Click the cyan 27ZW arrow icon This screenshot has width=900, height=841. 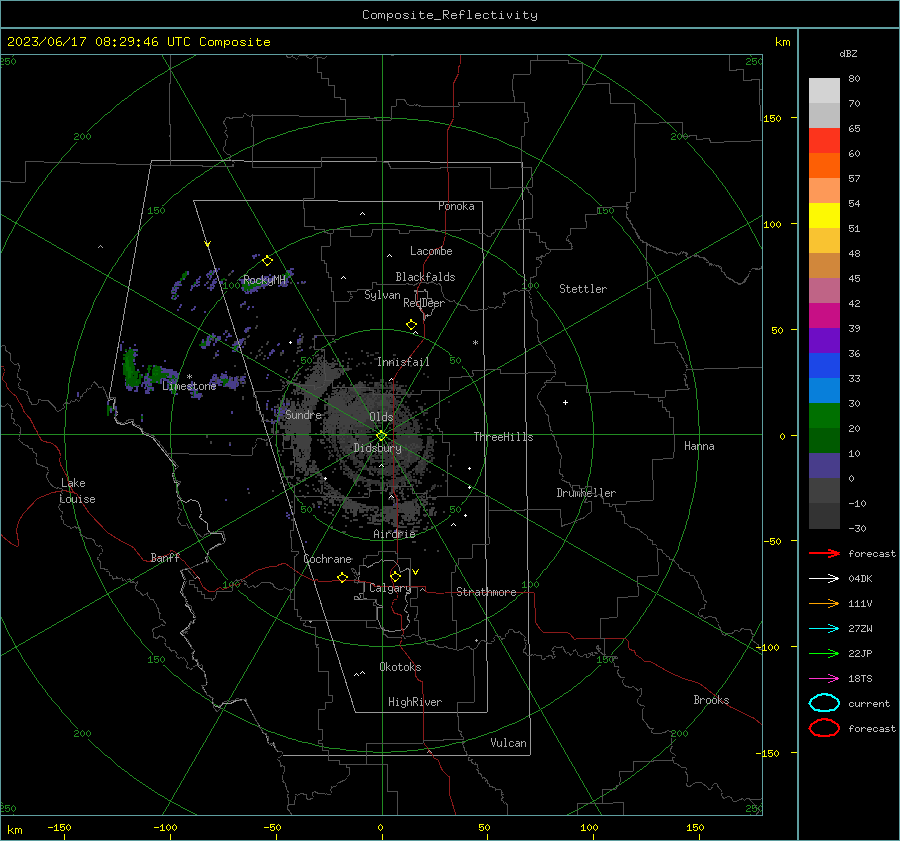[824, 629]
